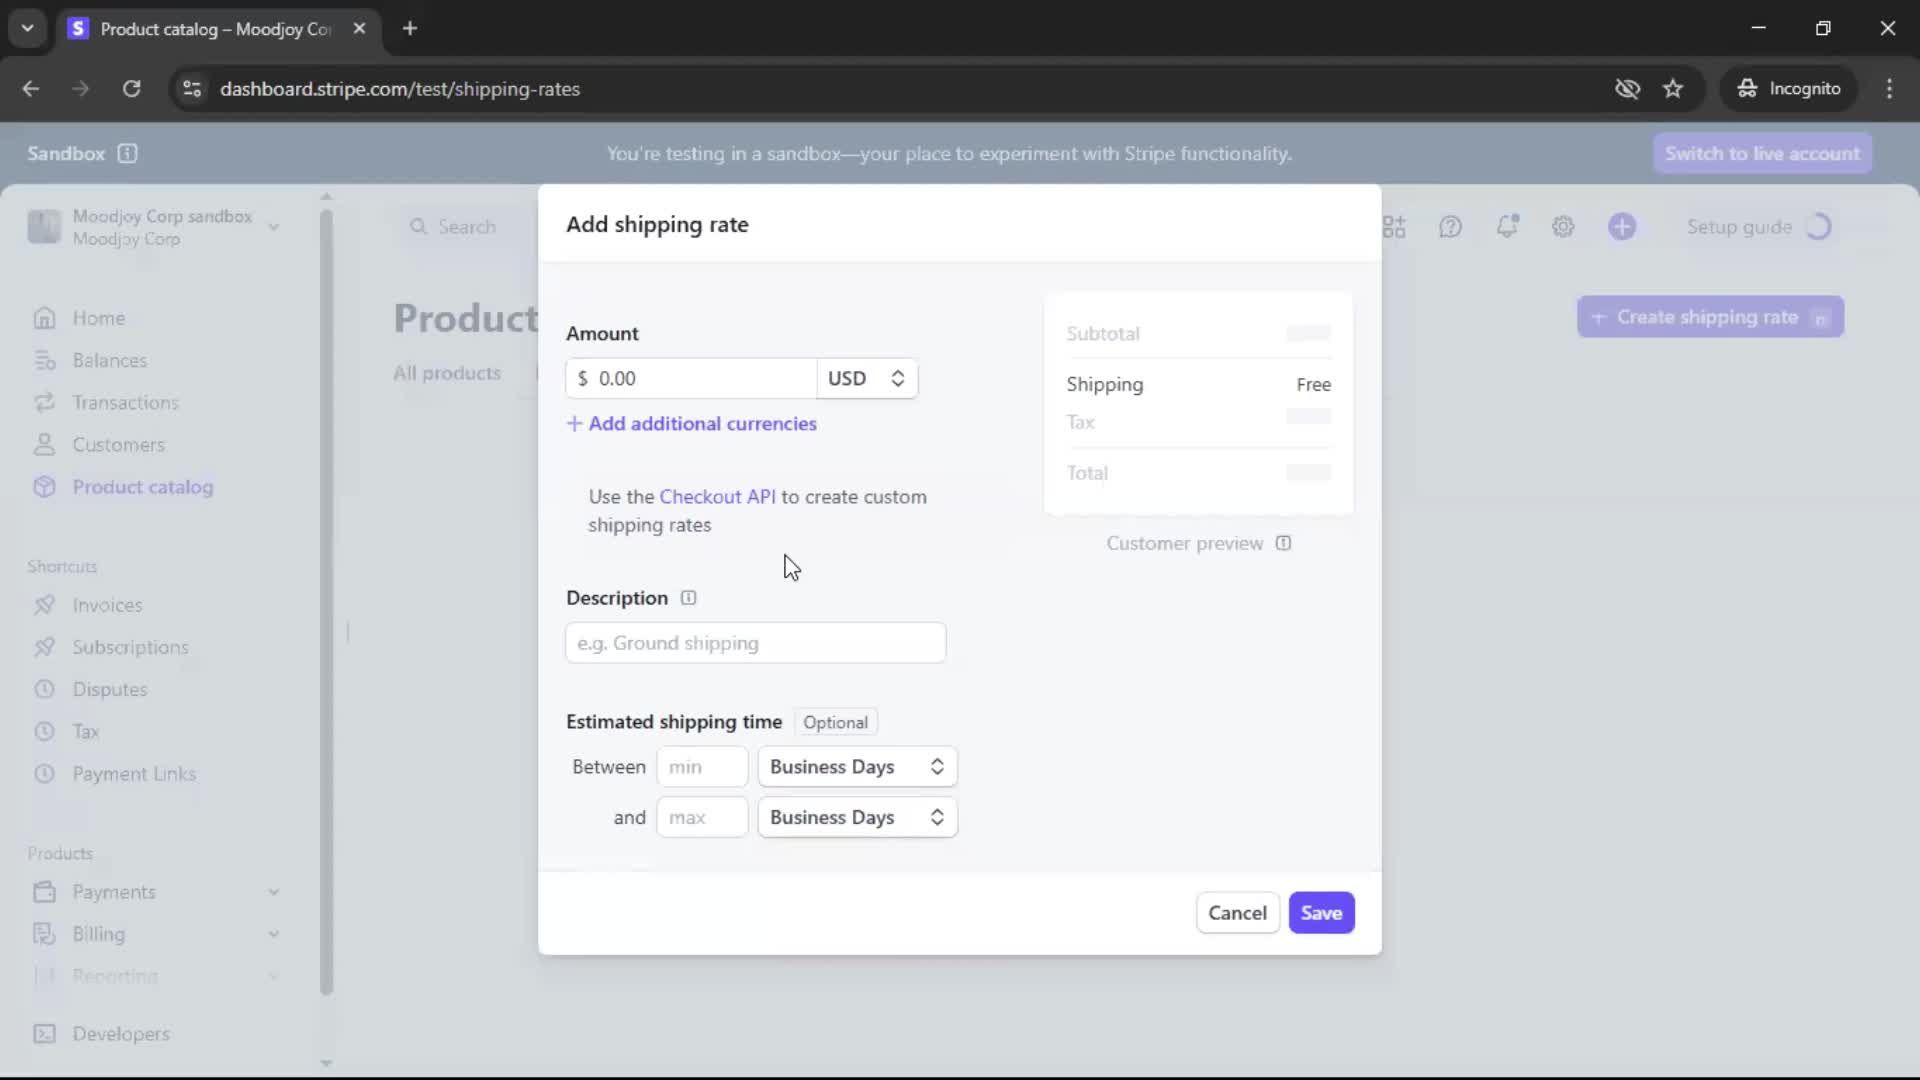This screenshot has width=1920, height=1080.
Task: Open Developers in sidebar
Action: point(121,1033)
